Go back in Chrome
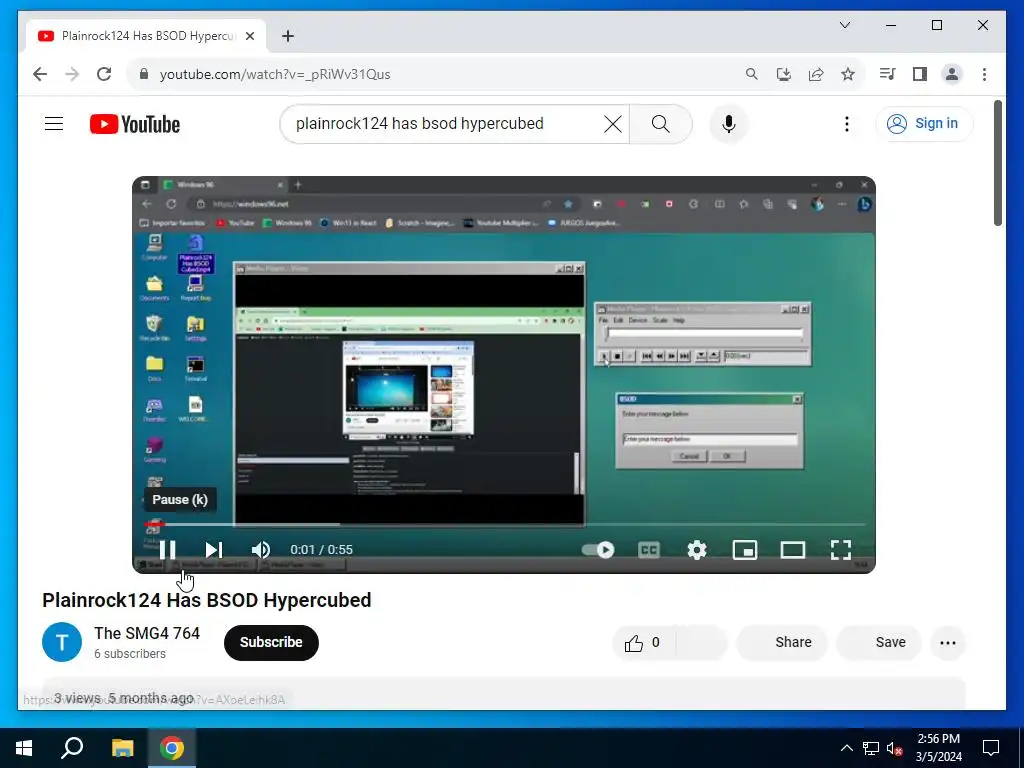The image size is (1024, 768). pyautogui.click(x=40, y=74)
